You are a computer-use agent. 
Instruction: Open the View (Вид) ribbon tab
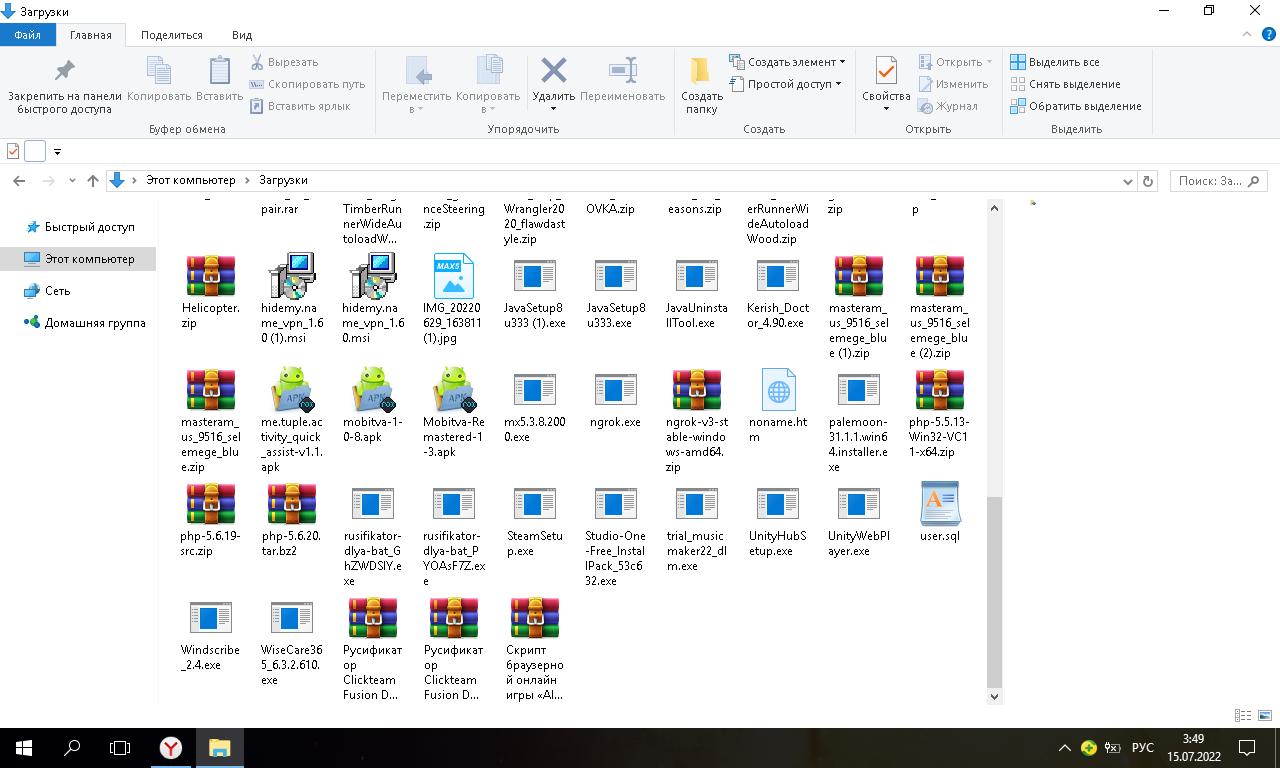tap(242, 35)
